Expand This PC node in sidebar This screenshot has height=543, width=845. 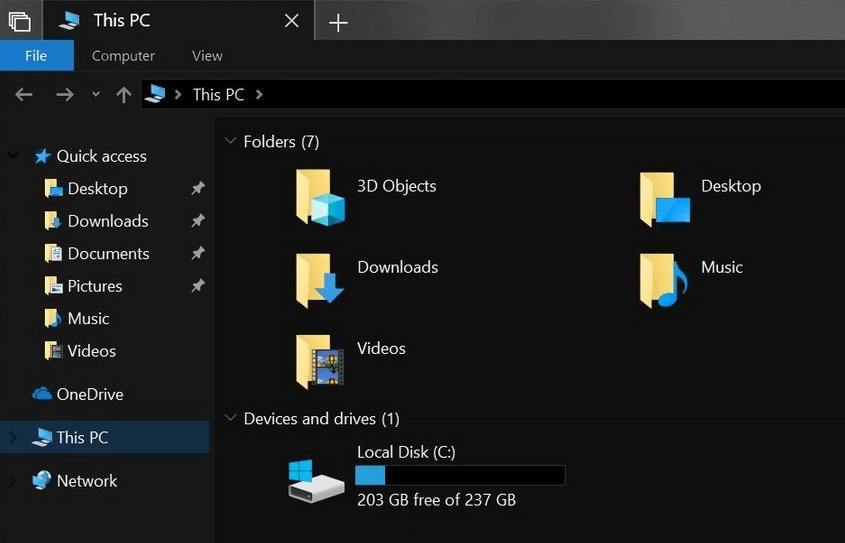[13, 437]
